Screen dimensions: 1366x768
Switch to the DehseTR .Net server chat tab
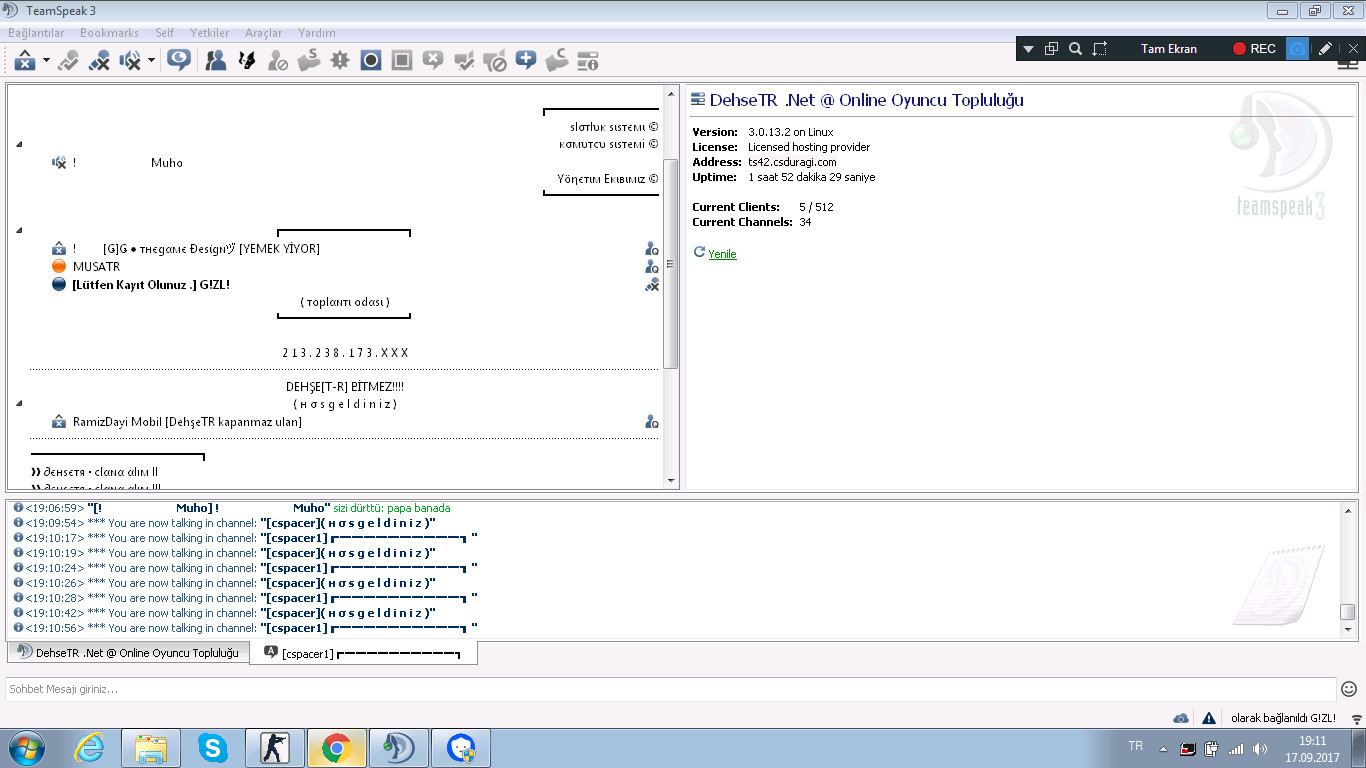click(x=128, y=652)
